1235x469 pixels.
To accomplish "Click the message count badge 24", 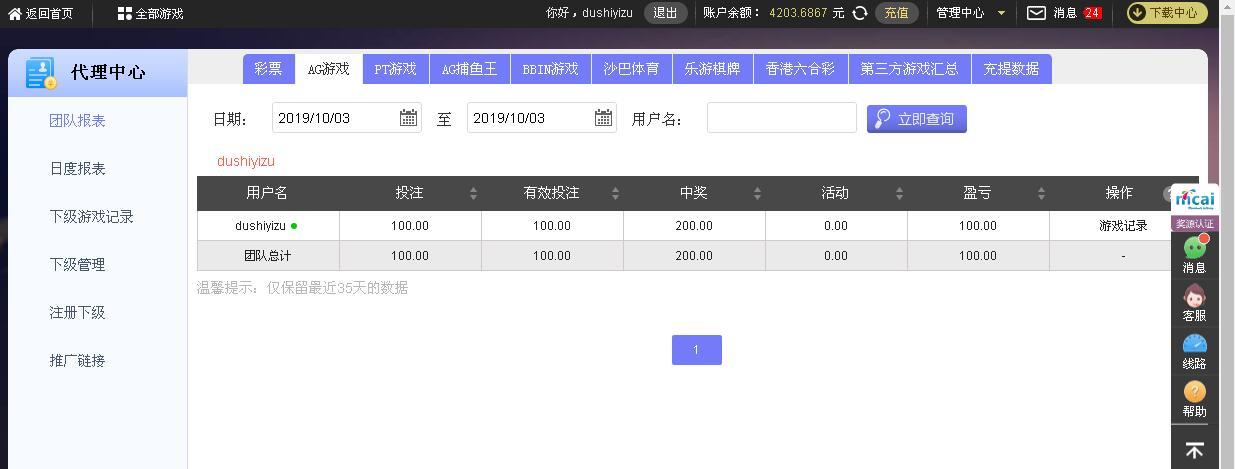I will coord(1092,13).
